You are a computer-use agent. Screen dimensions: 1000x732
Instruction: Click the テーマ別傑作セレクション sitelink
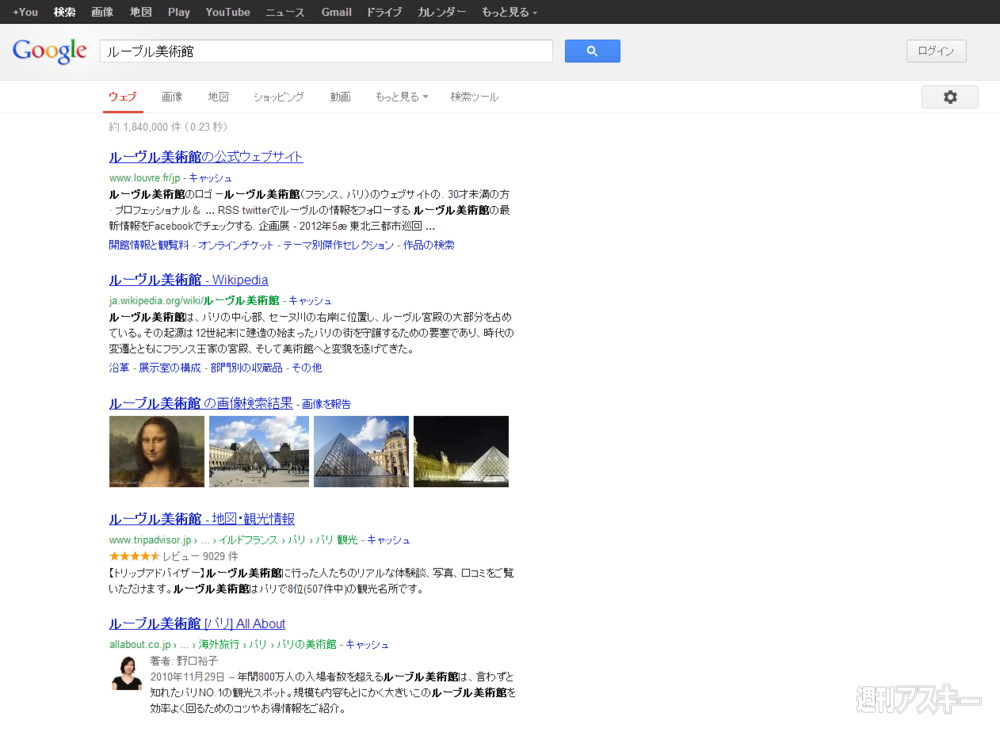click(338, 245)
